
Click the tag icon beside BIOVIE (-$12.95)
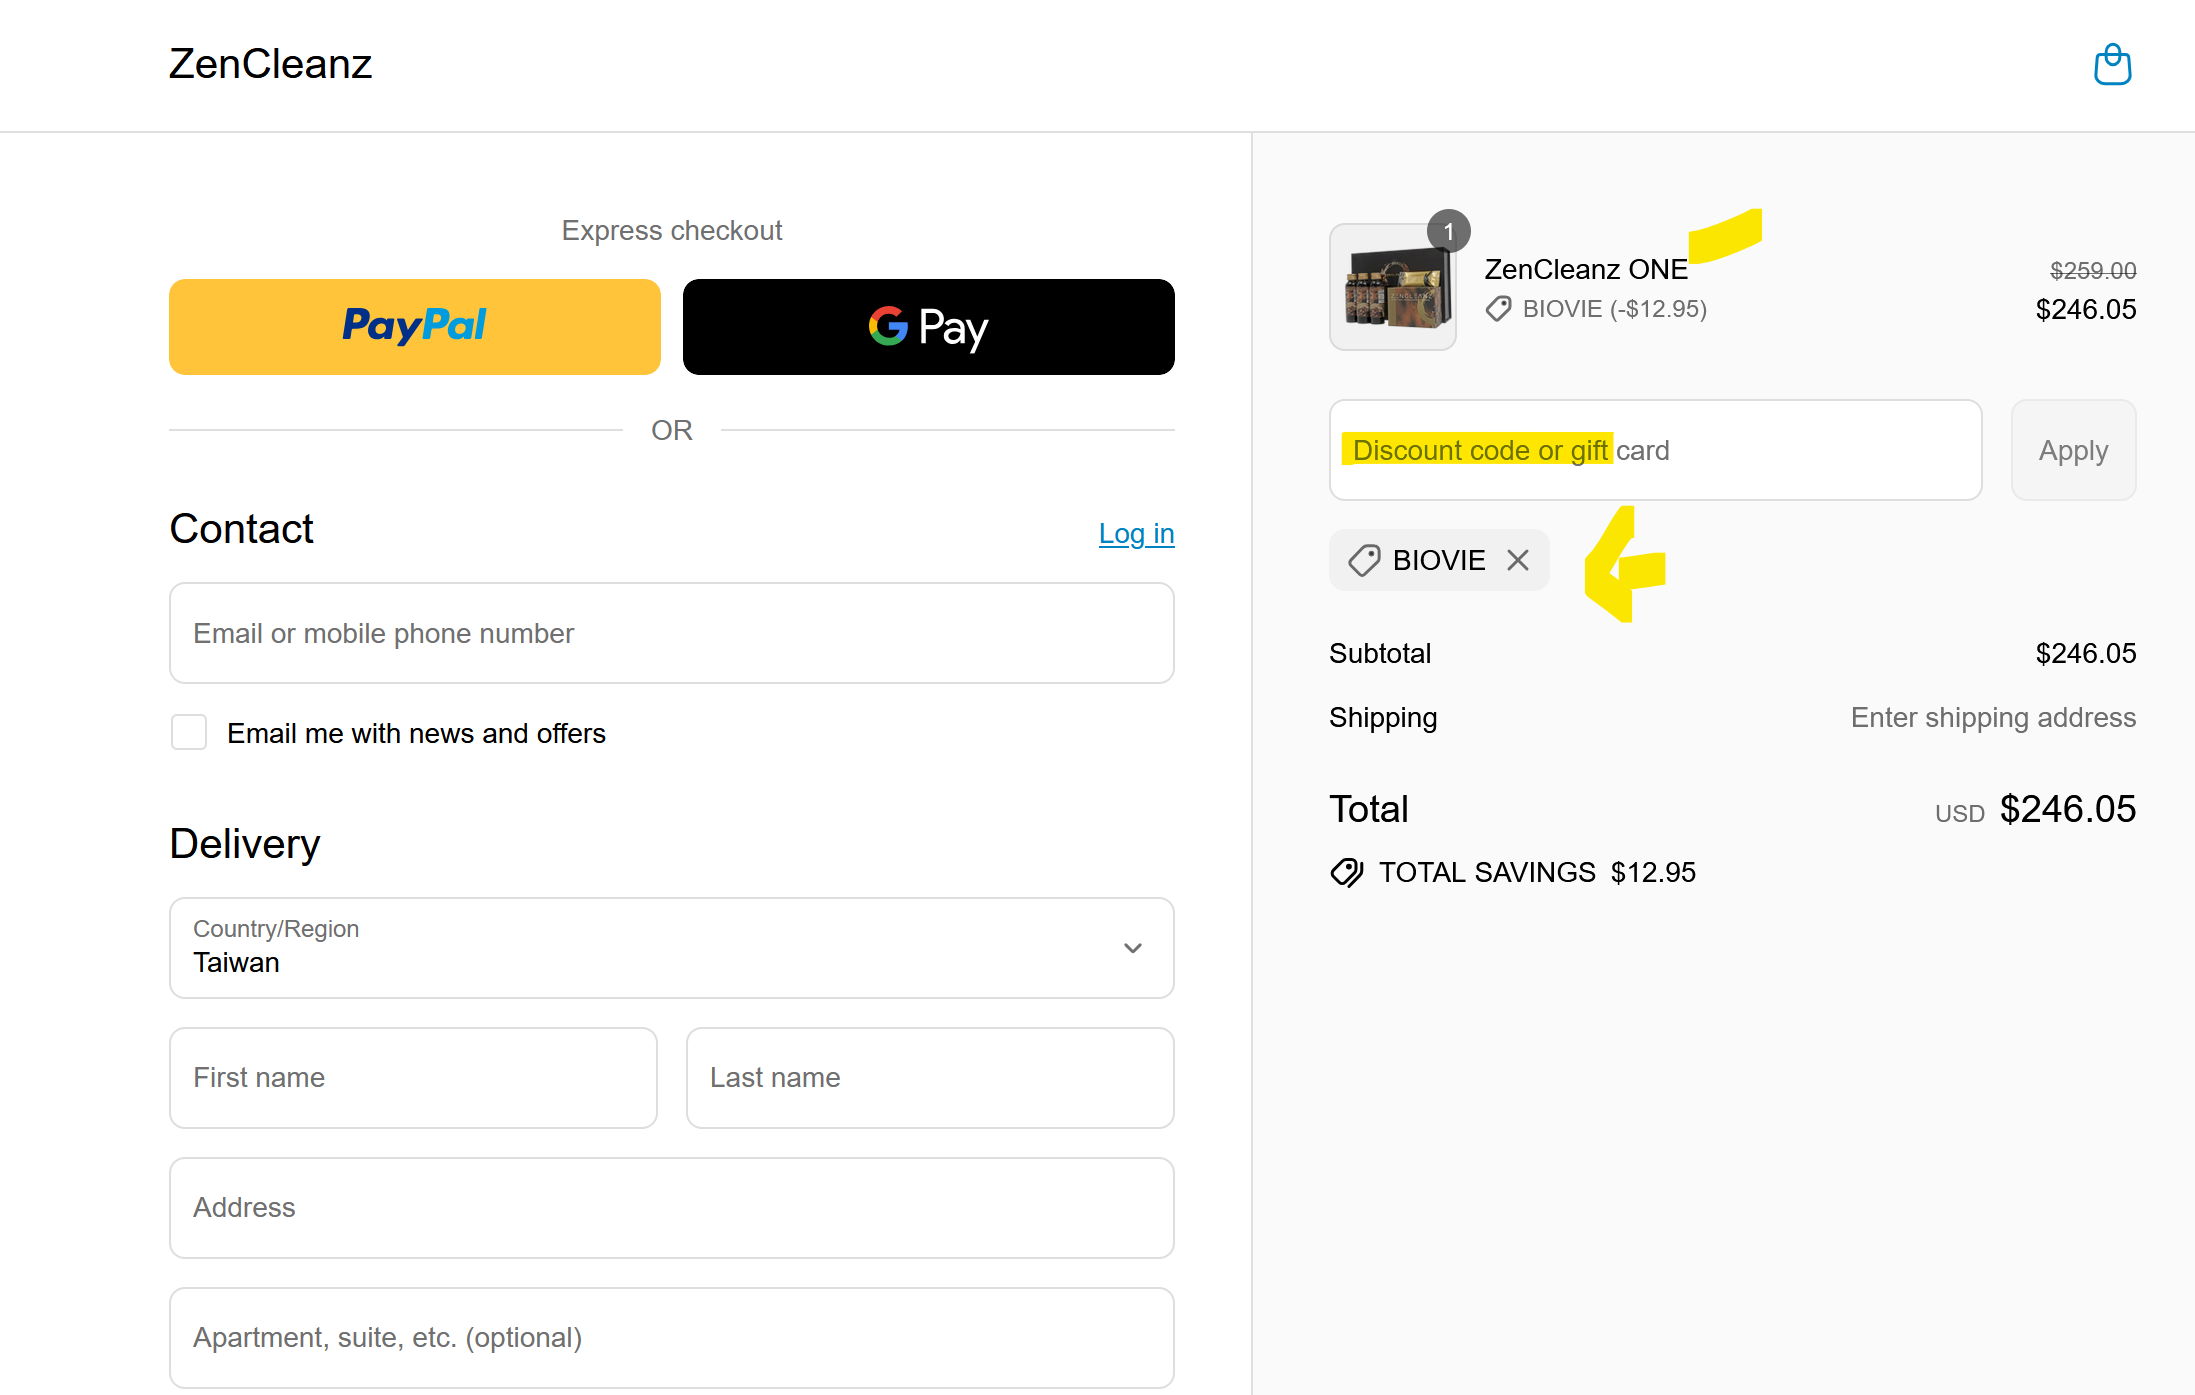[x=1498, y=309]
